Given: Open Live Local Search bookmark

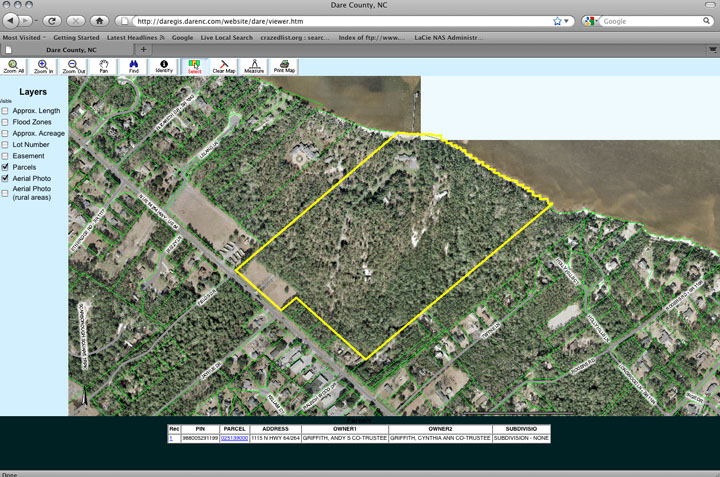Looking at the screenshot, I should click(227, 38).
